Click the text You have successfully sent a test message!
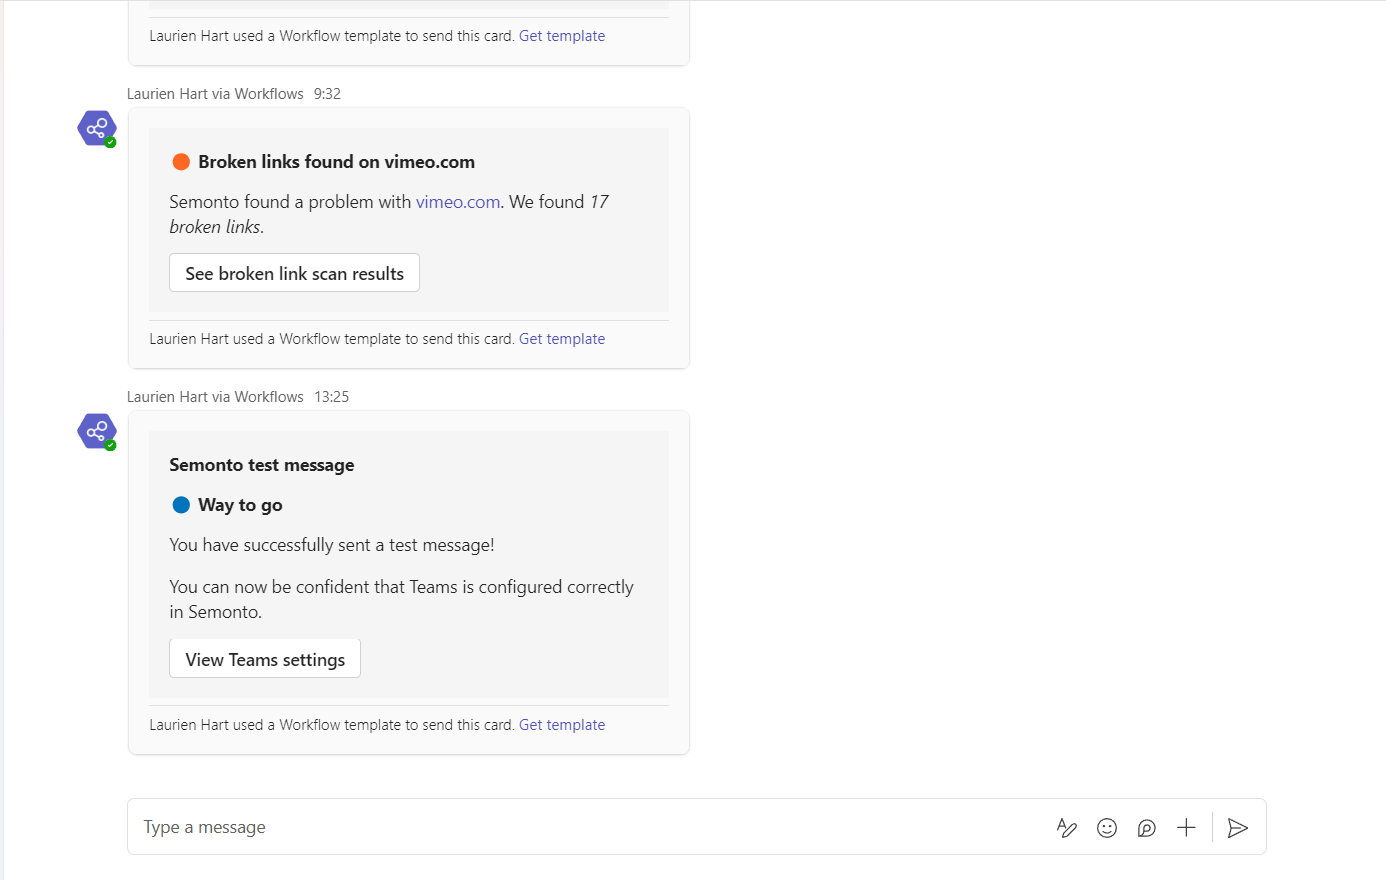 coord(332,545)
